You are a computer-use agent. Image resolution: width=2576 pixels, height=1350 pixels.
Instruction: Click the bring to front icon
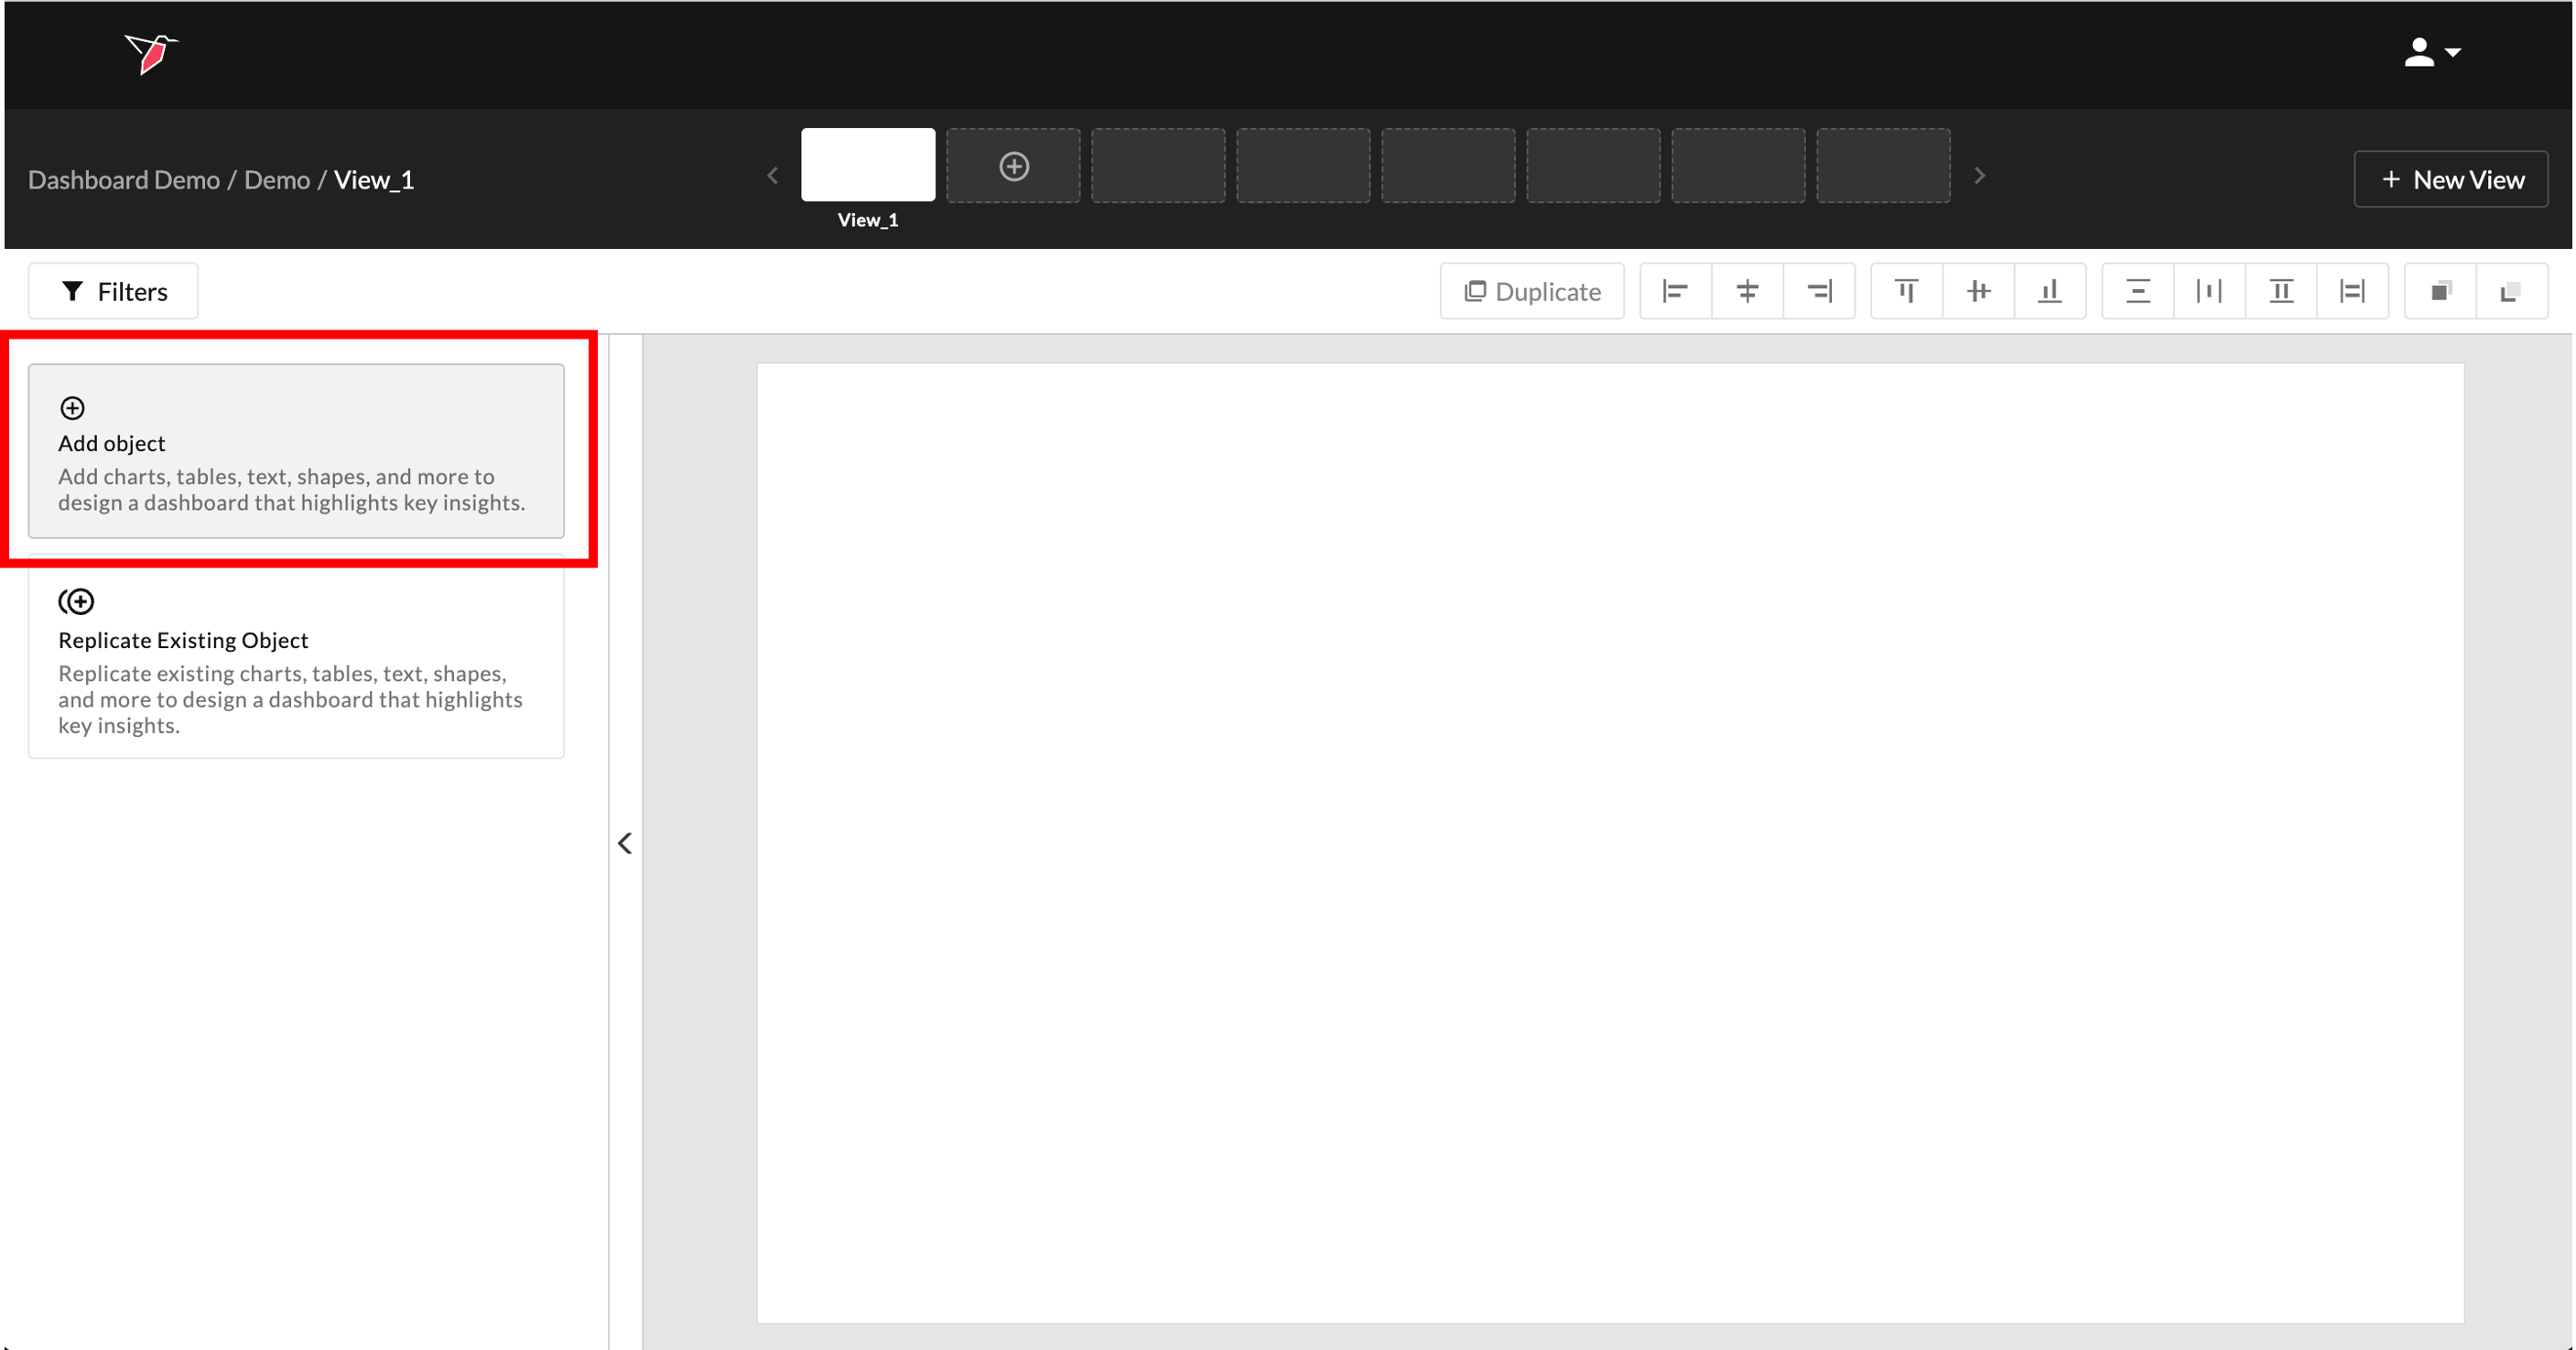click(2440, 291)
